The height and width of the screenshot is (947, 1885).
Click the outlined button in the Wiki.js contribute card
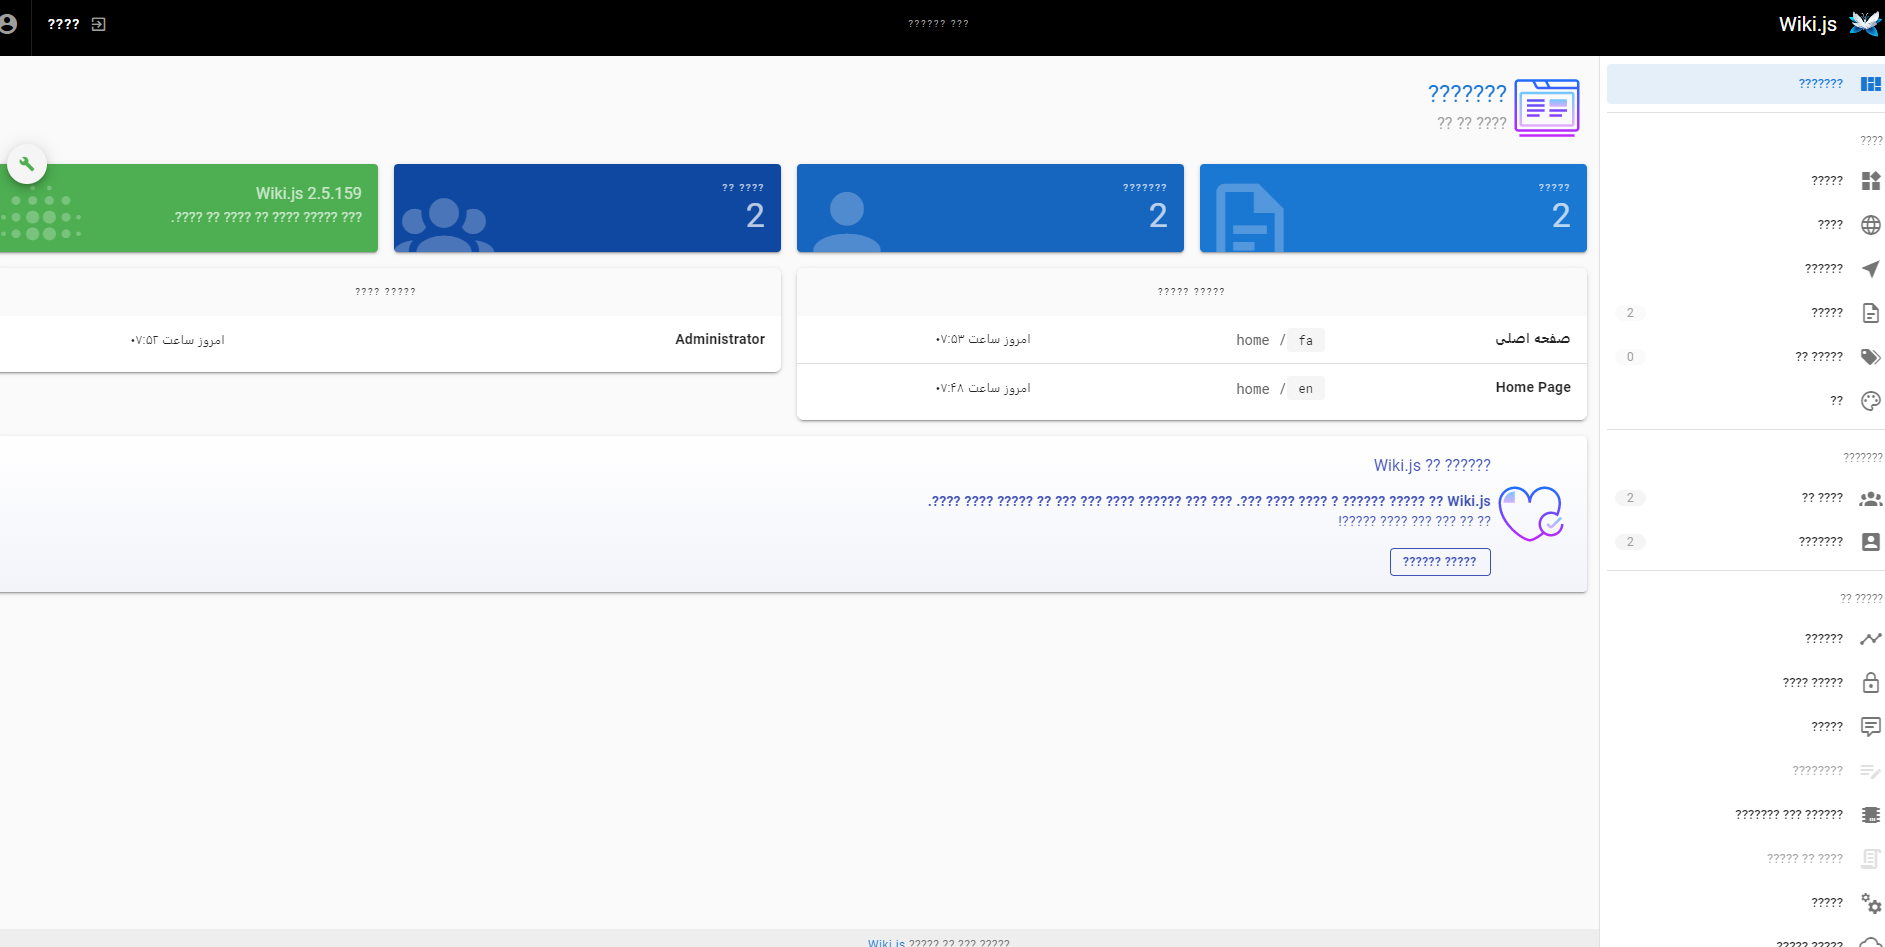pyautogui.click(x=1440, y=562)
